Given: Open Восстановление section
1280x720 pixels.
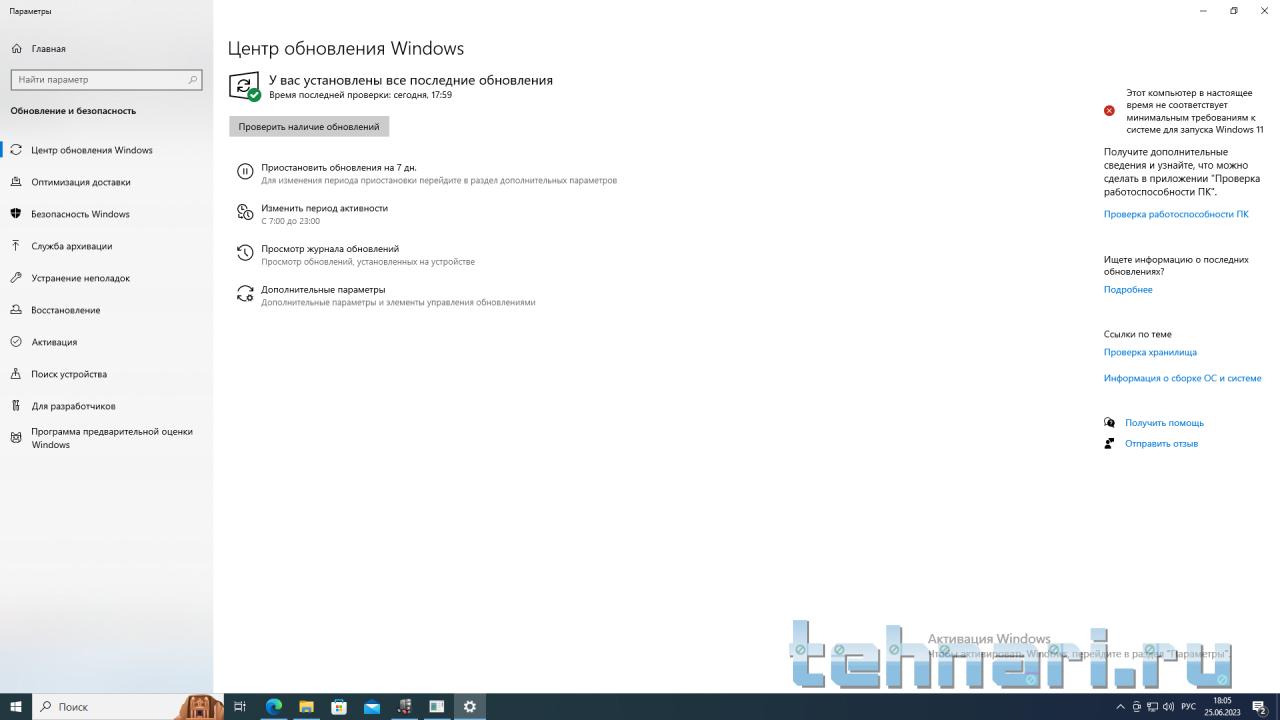Looking at the screenshot, I should [x=106, y=310].
